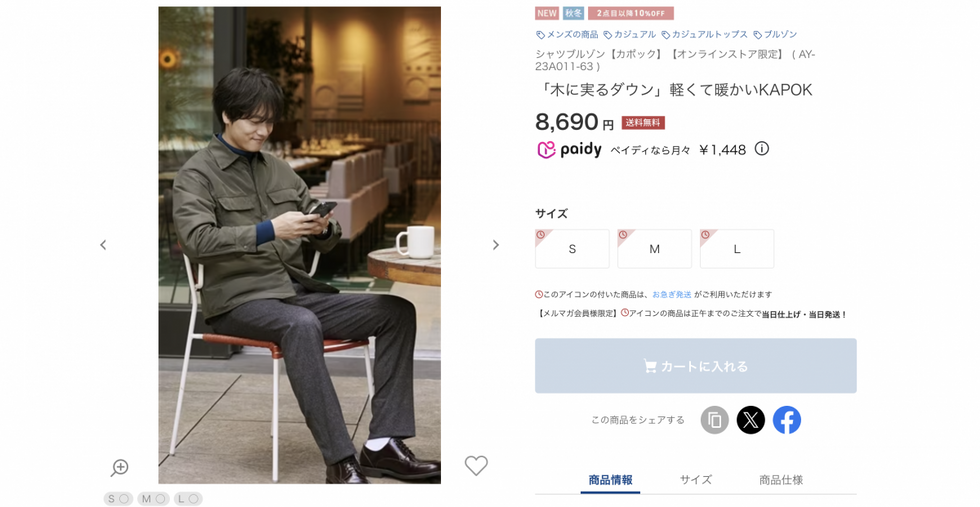This screenshot has width=980, height=507.
Task: Show next product image with right arrow
Action: (x=496, y=245)
